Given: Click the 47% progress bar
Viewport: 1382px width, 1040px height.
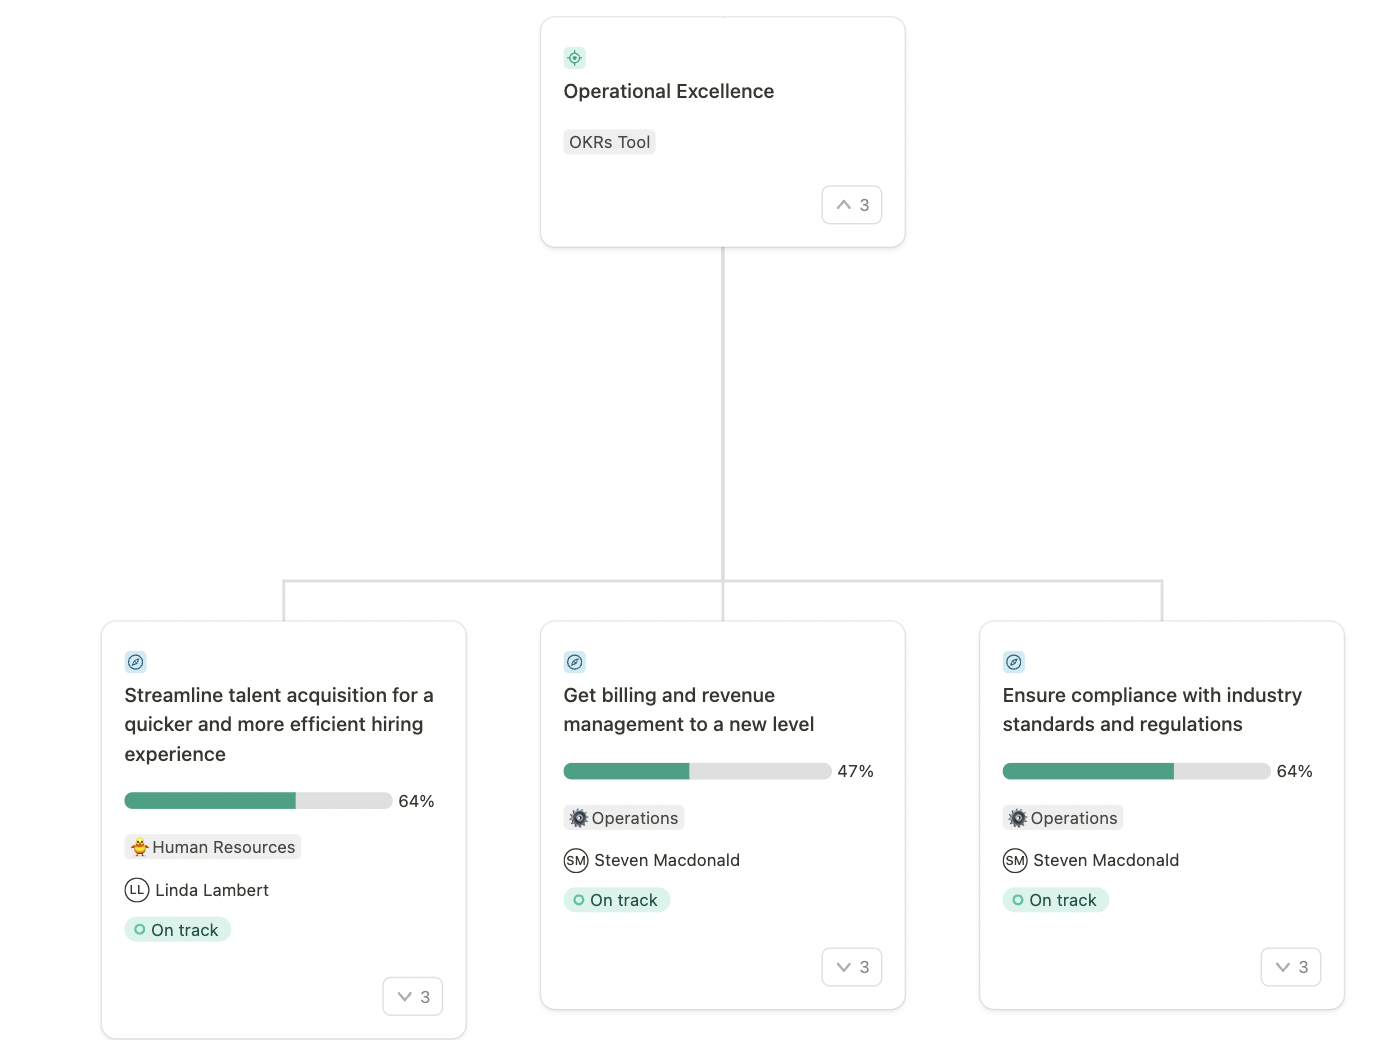Looking at the screenshot, I should [x=698, y=771].
